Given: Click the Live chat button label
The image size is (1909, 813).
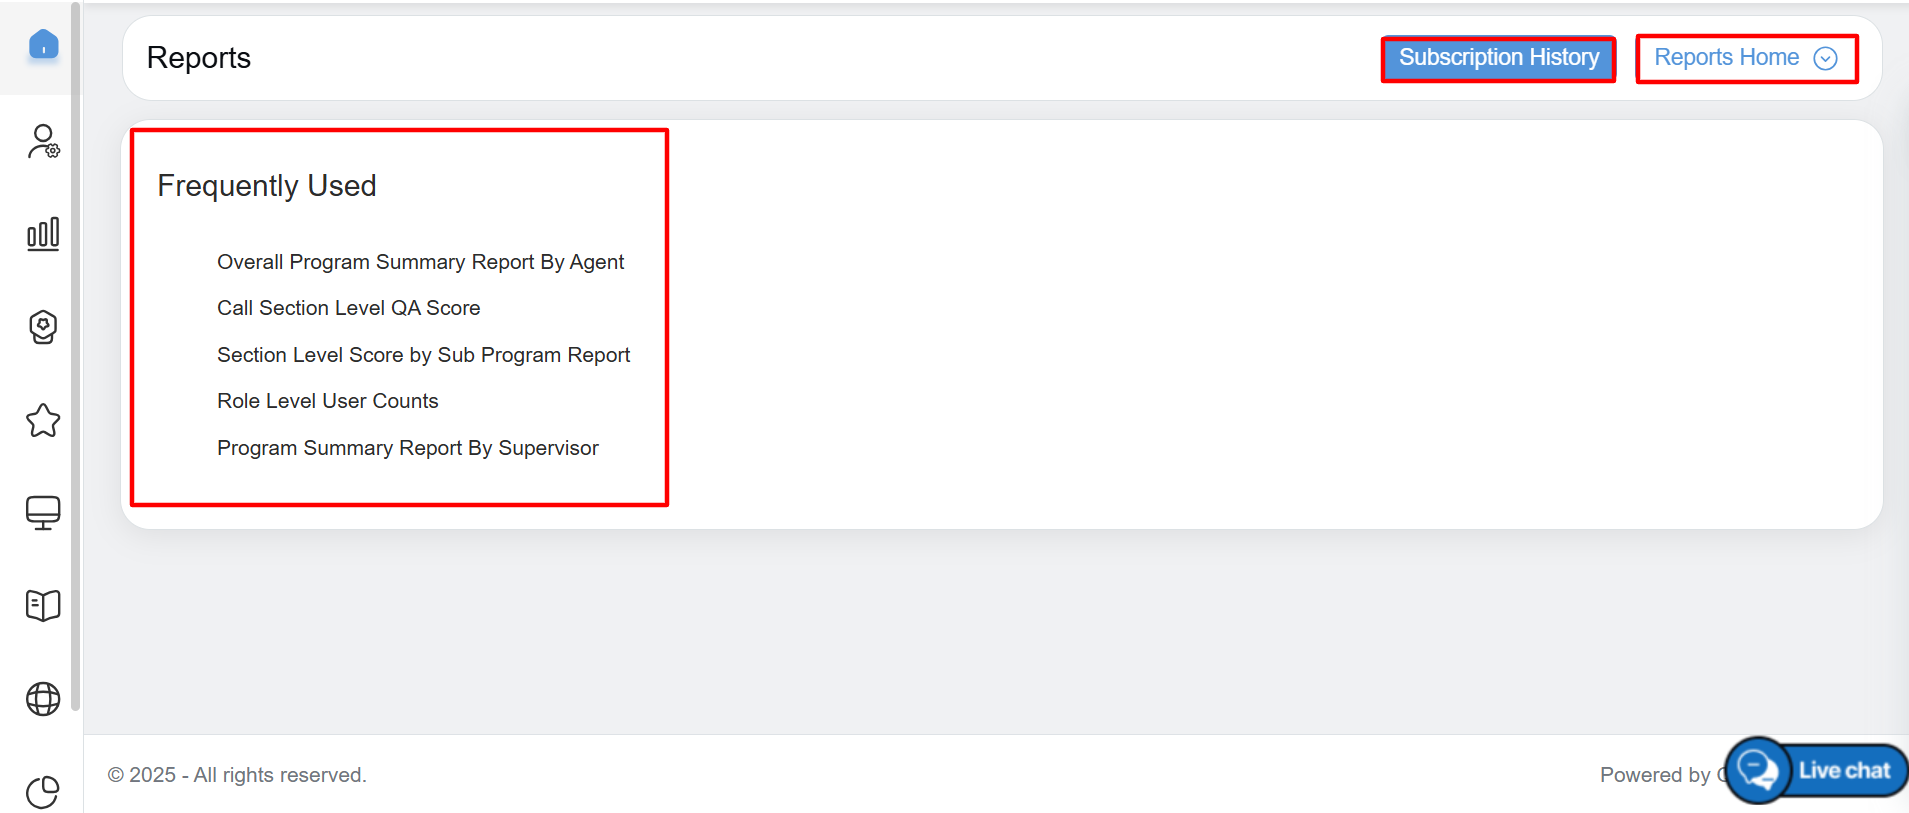Looking at the screenshot, I should pos(1844,770).
